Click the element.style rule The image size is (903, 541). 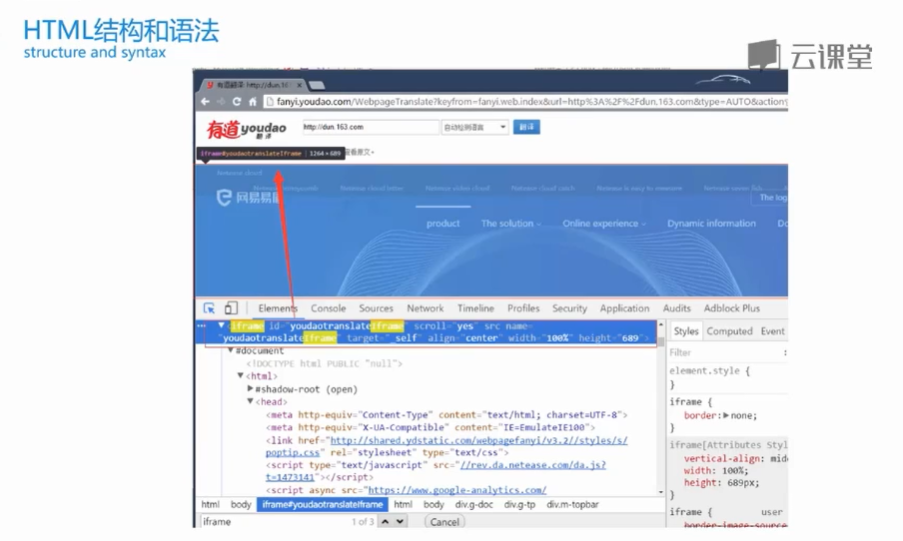tap(710, 371)
